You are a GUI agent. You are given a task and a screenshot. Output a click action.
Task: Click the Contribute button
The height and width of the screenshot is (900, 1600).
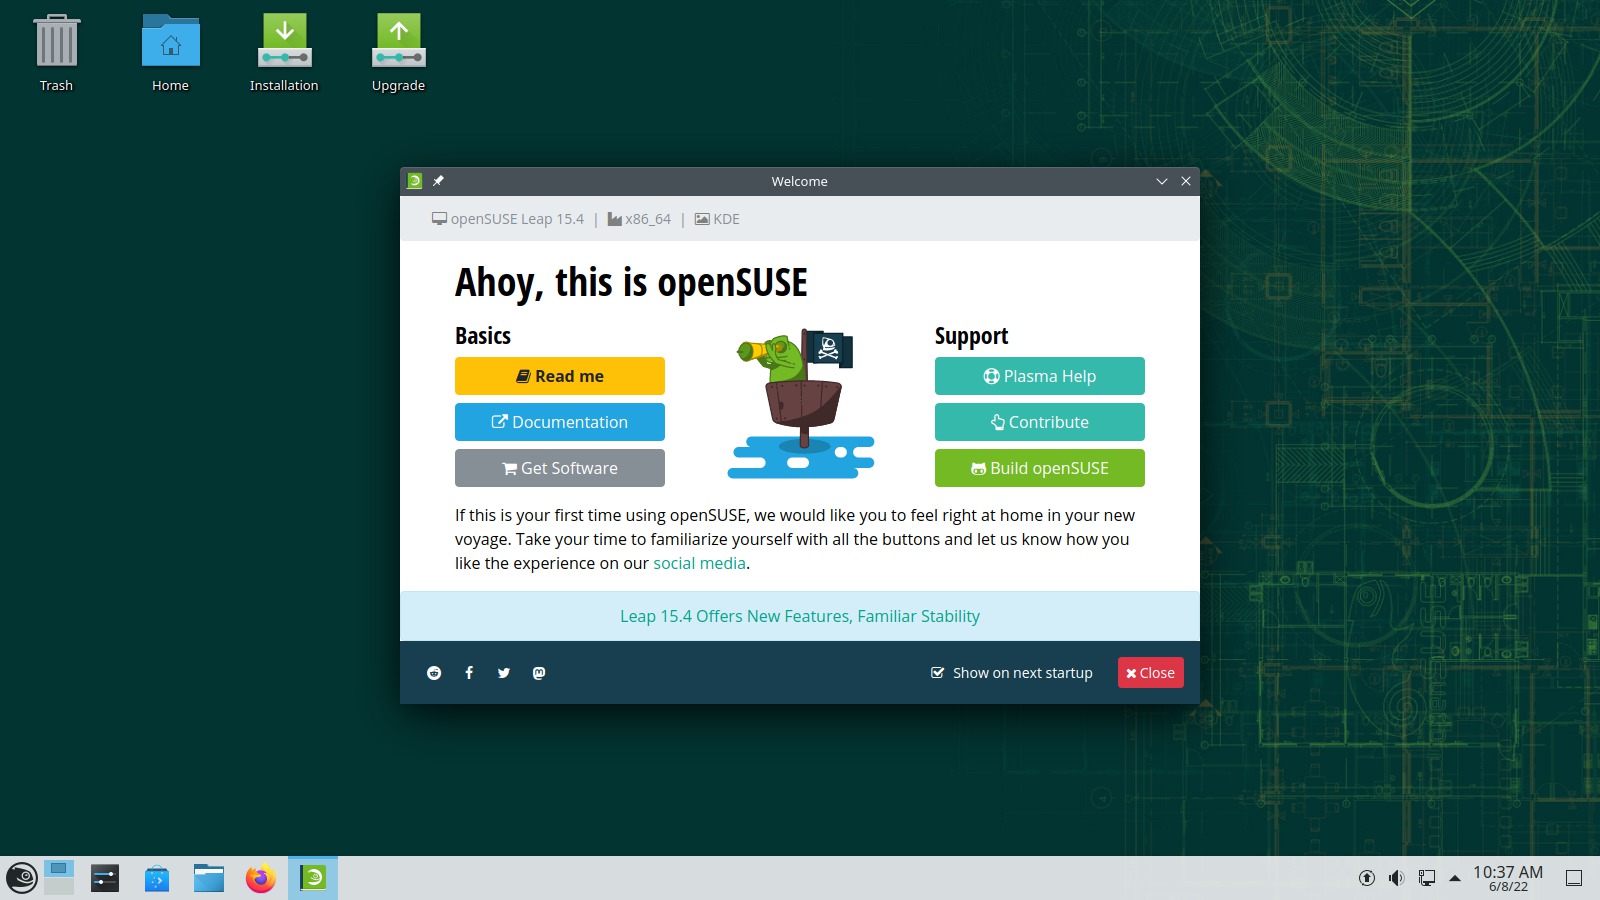pos(1040,422)
